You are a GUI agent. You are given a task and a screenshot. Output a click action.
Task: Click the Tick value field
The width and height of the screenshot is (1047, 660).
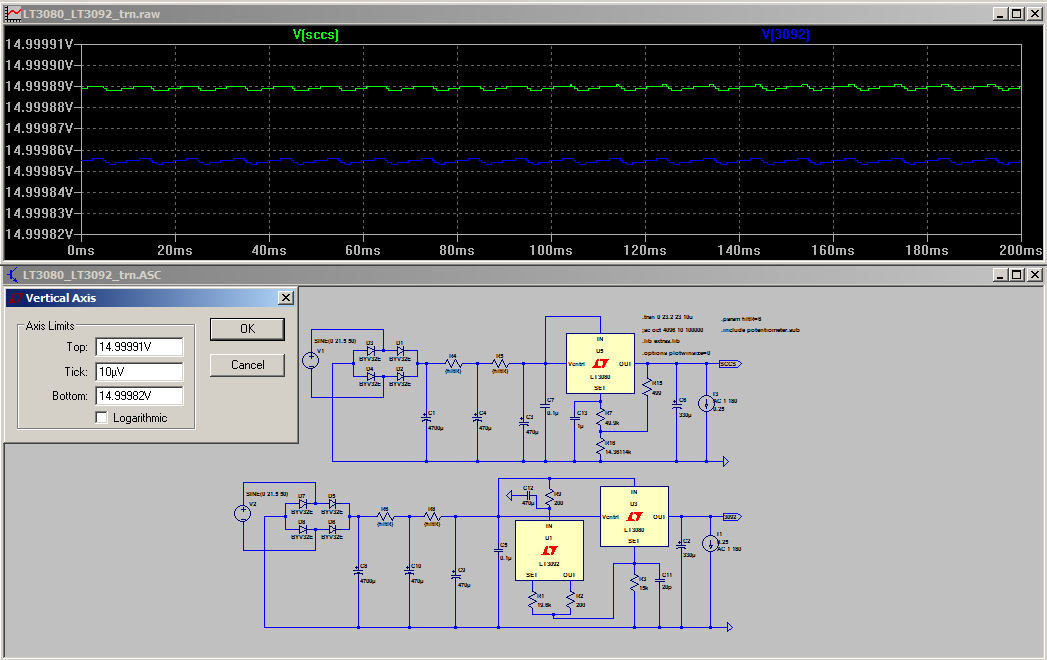pos(139,371)
